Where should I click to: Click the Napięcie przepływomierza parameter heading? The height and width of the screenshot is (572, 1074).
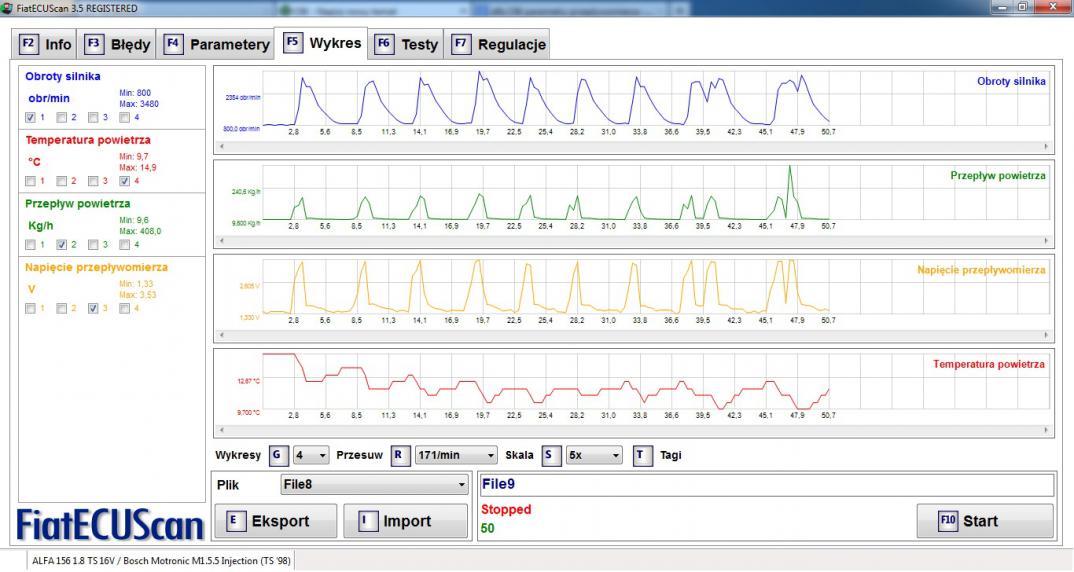pos(97,267)
